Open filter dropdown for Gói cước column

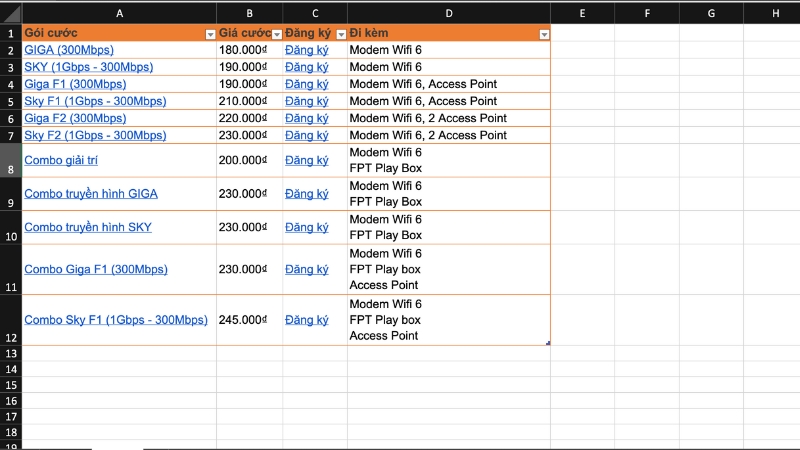pyautogui.click(x=210, y=34)
